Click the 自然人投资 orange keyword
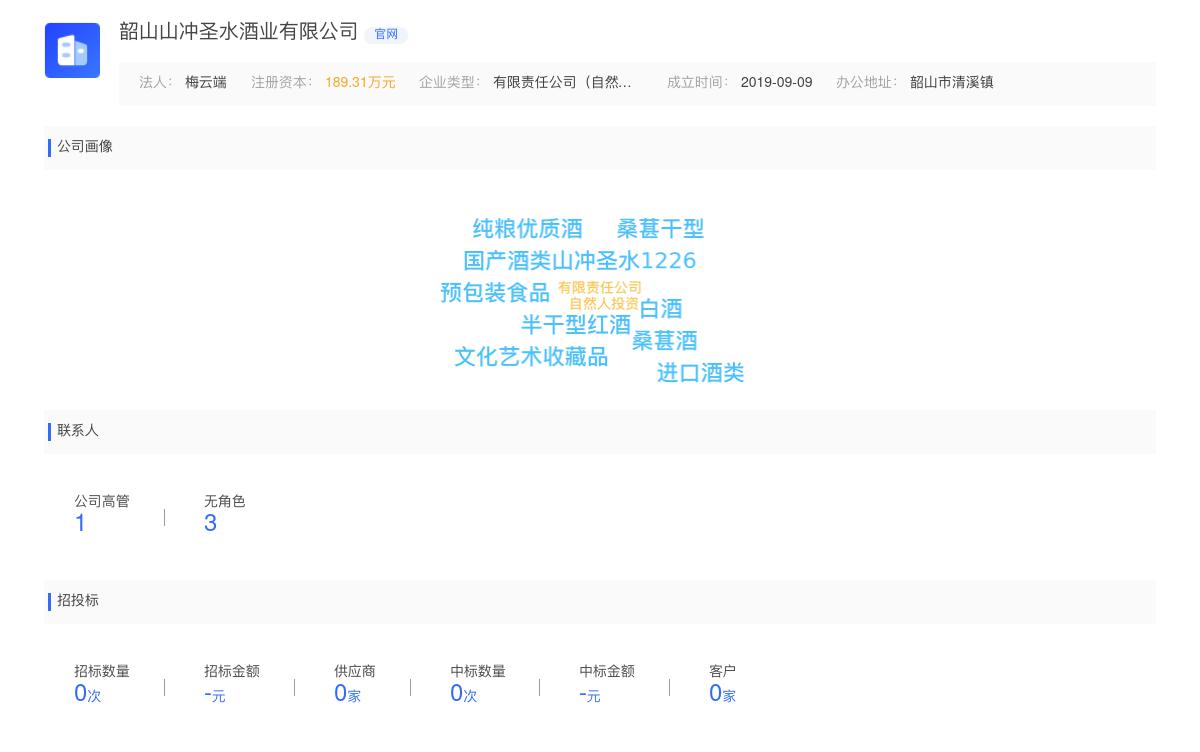The width and height of the screenshot is (1200, 752). 604,304
